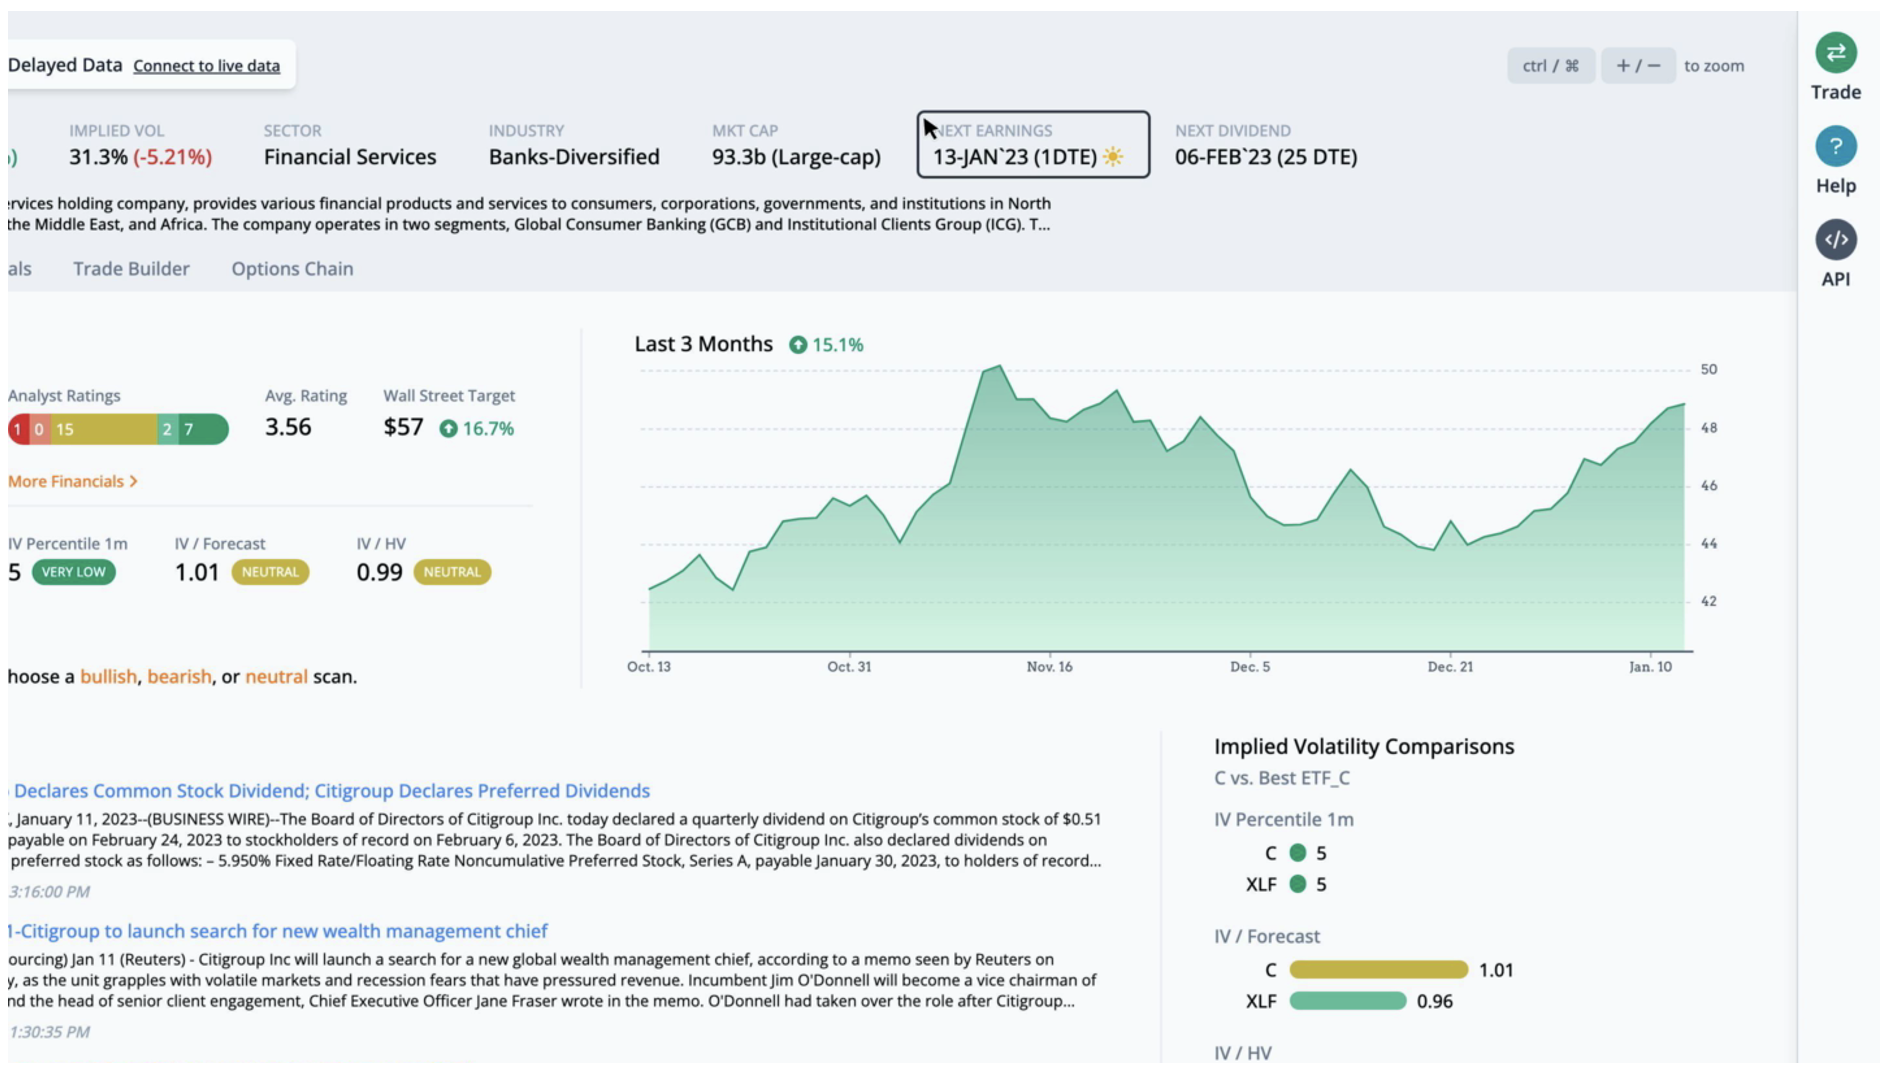The width and height of the screenshot is (1882, 1072).
Task: Click the green up-arrow next to 15.1%
Action: pyautogui.click(x=797, y=345)
